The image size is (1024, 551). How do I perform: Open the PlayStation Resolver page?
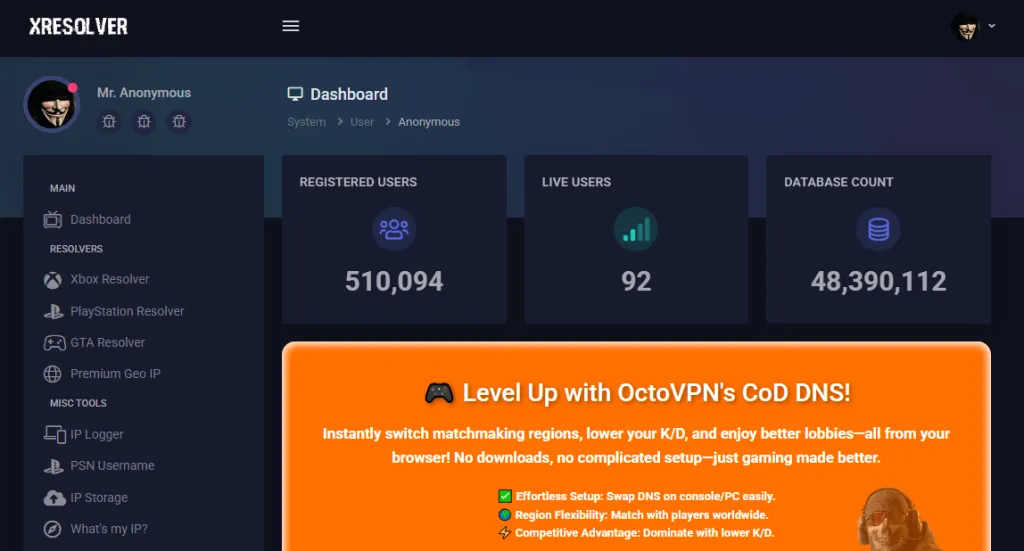127,311
